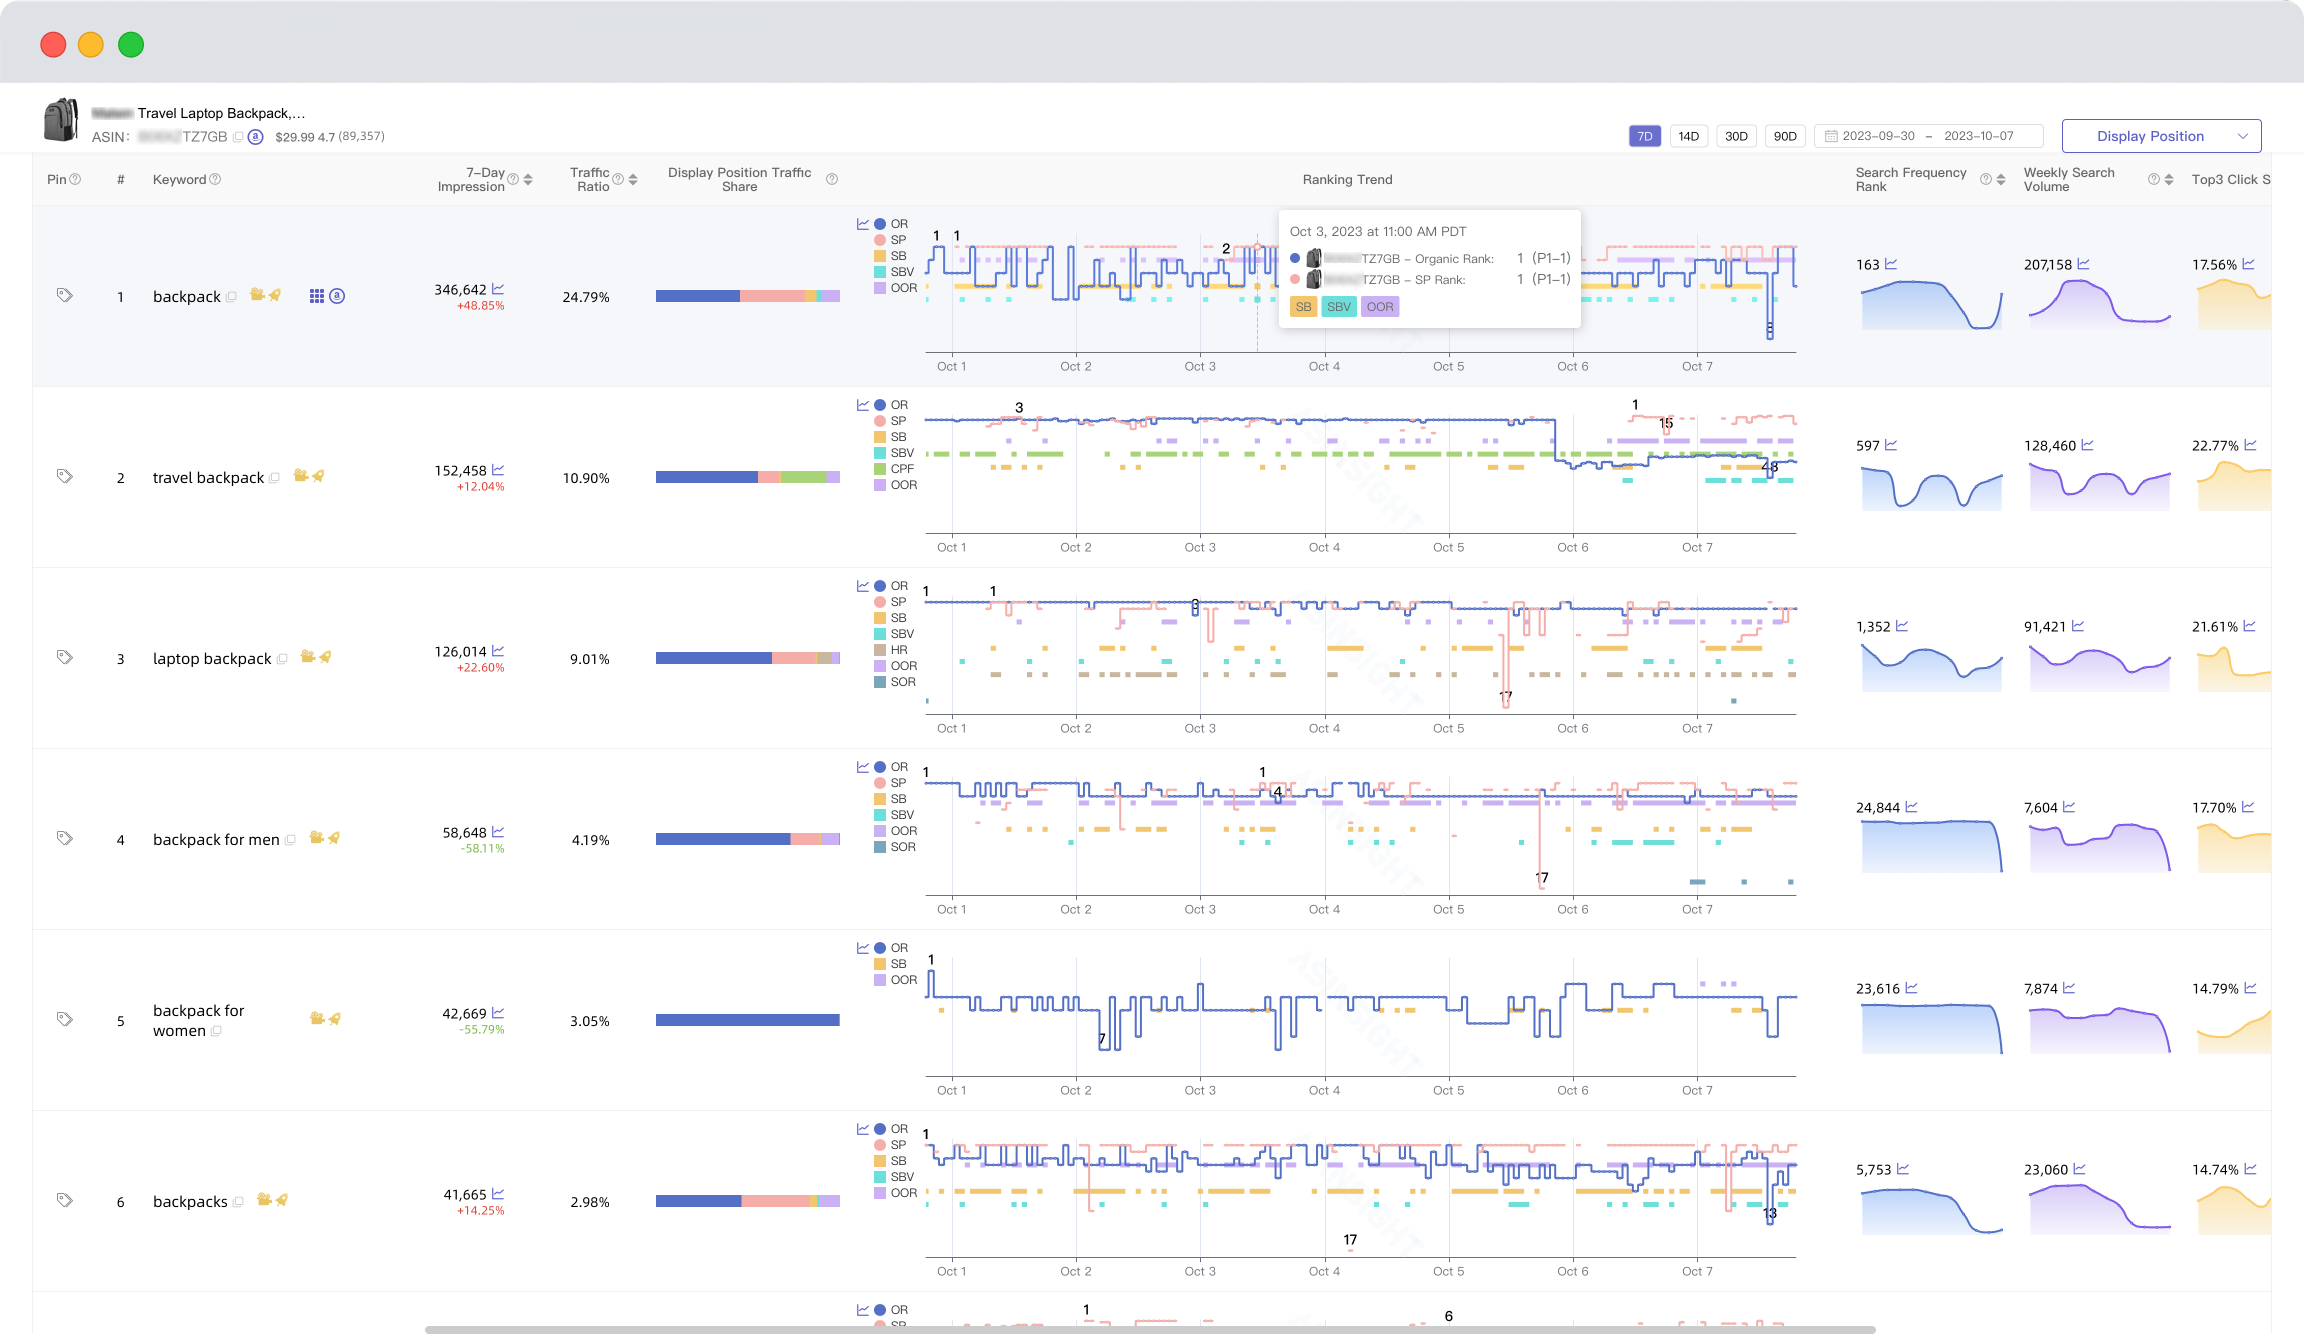The image size is (2304, 1334).
Task: Open trend icon beside Search Frequency Rank 163
Action: click(x=1891, y=264)
